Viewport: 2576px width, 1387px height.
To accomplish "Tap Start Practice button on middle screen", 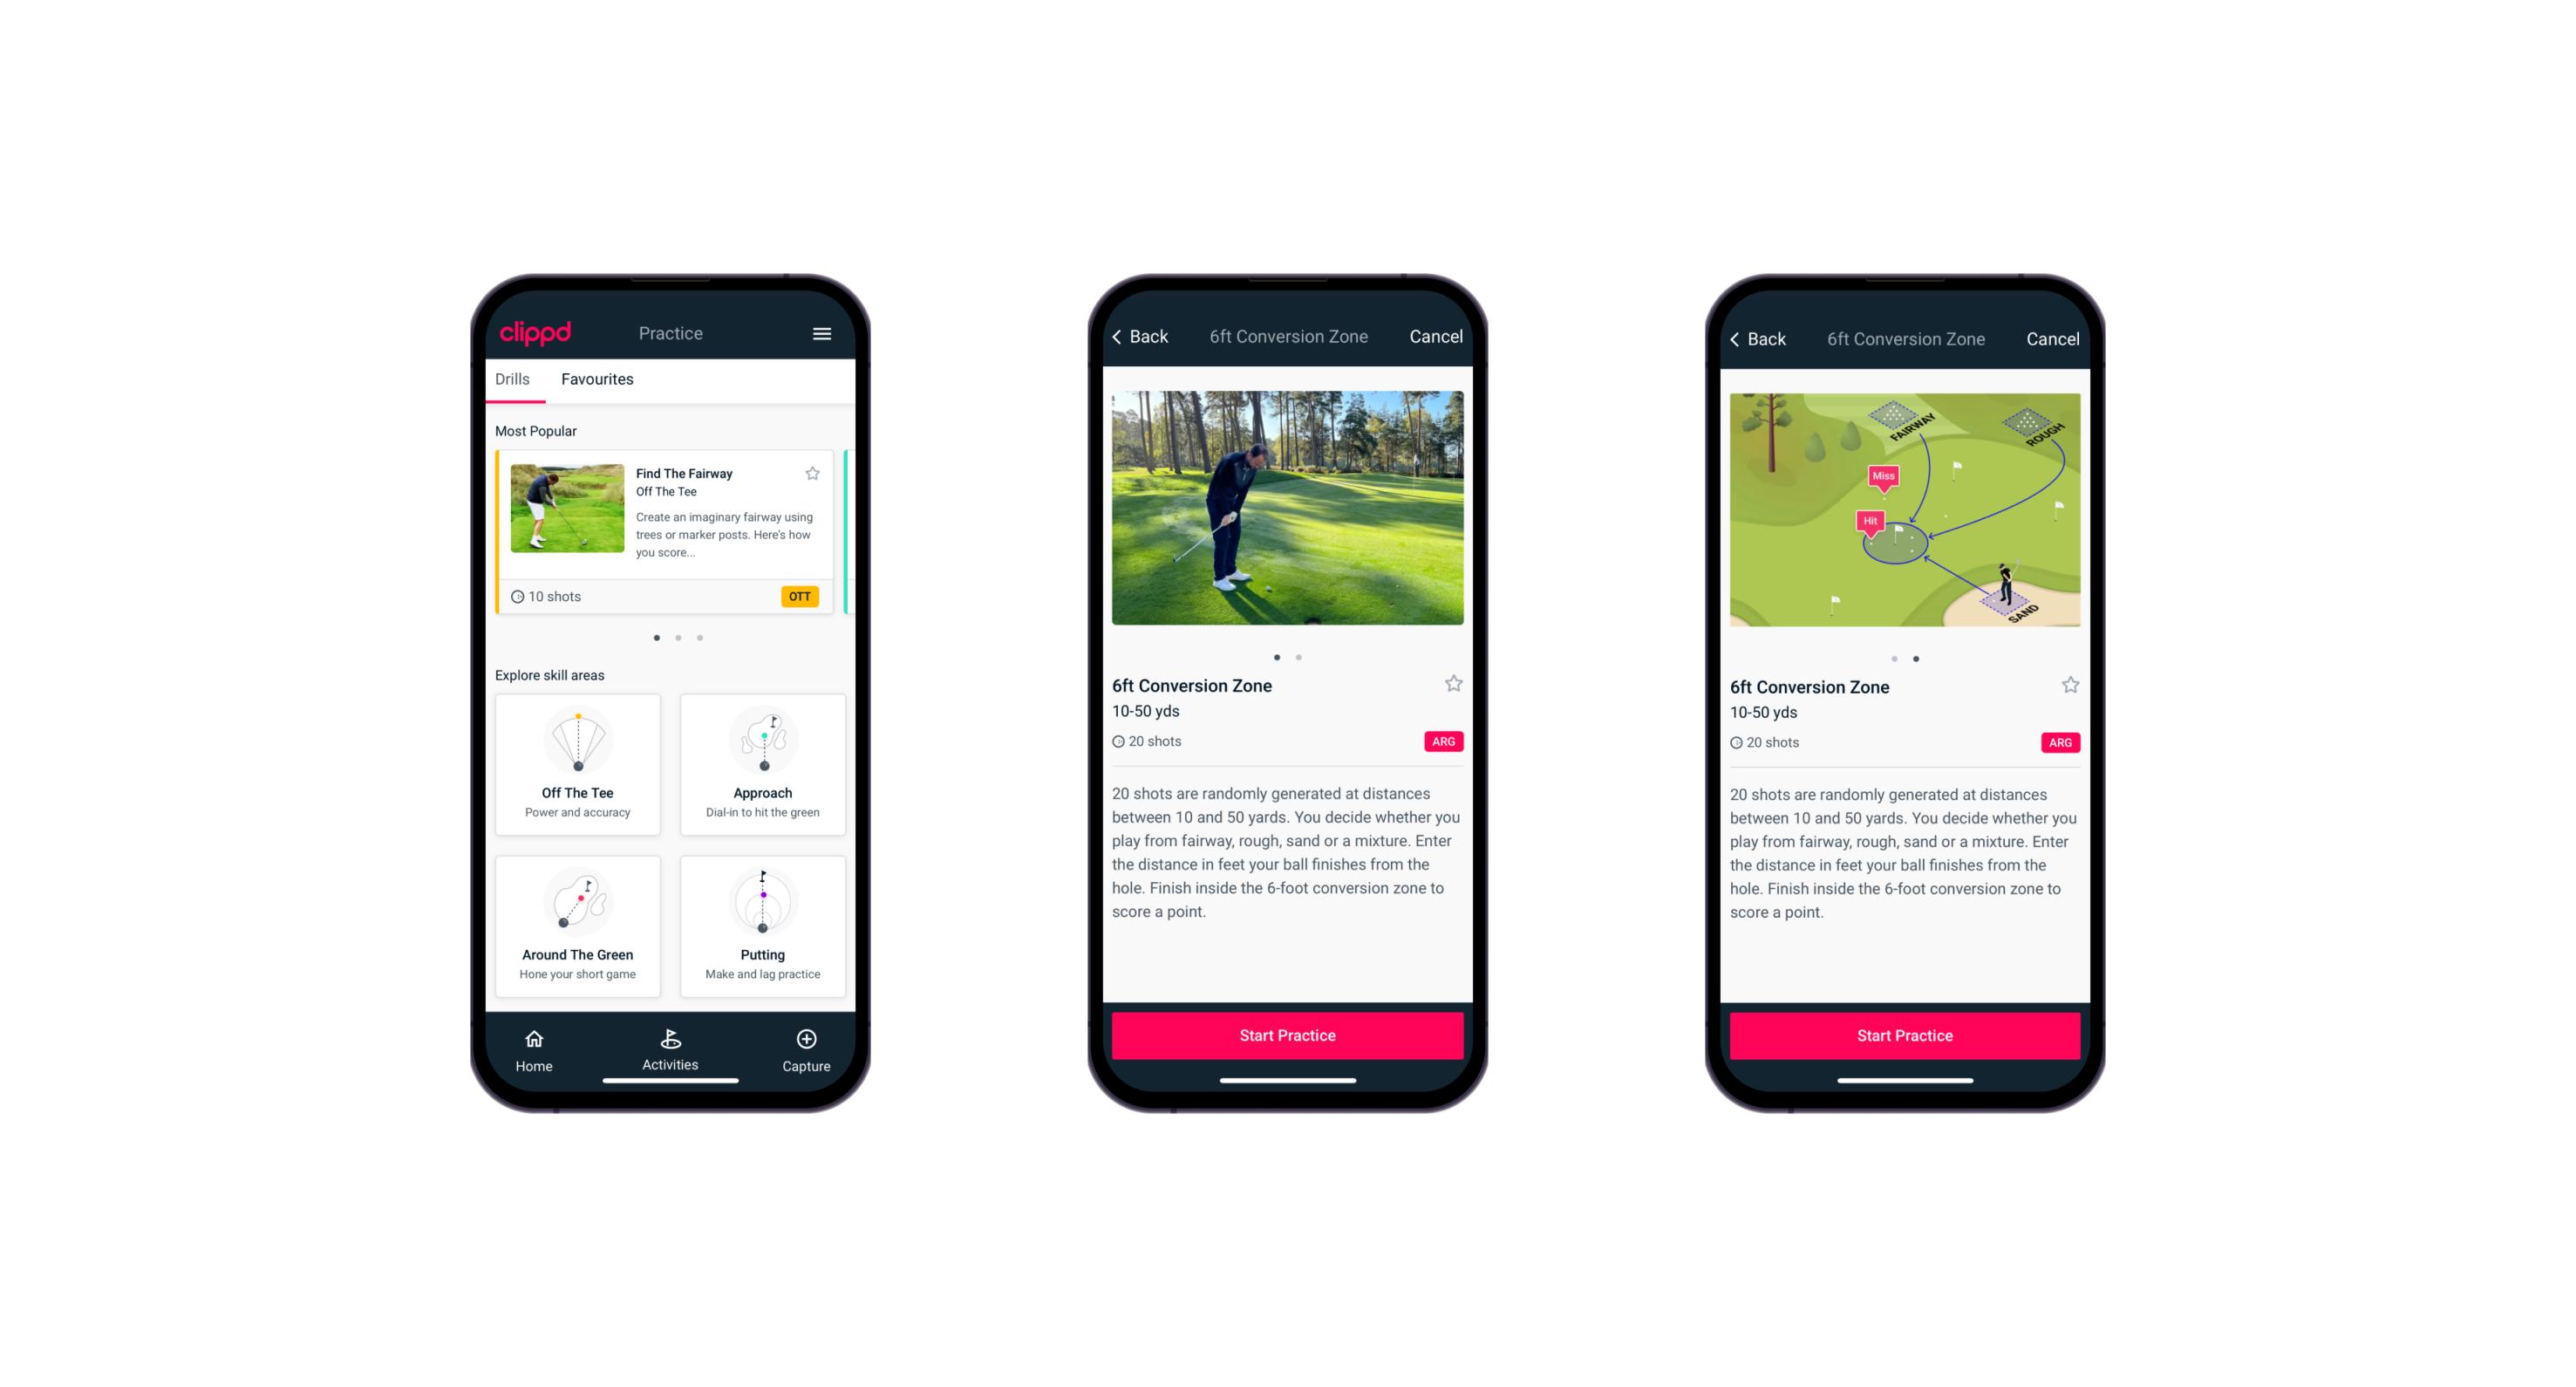I will tap(1287, 1035).
